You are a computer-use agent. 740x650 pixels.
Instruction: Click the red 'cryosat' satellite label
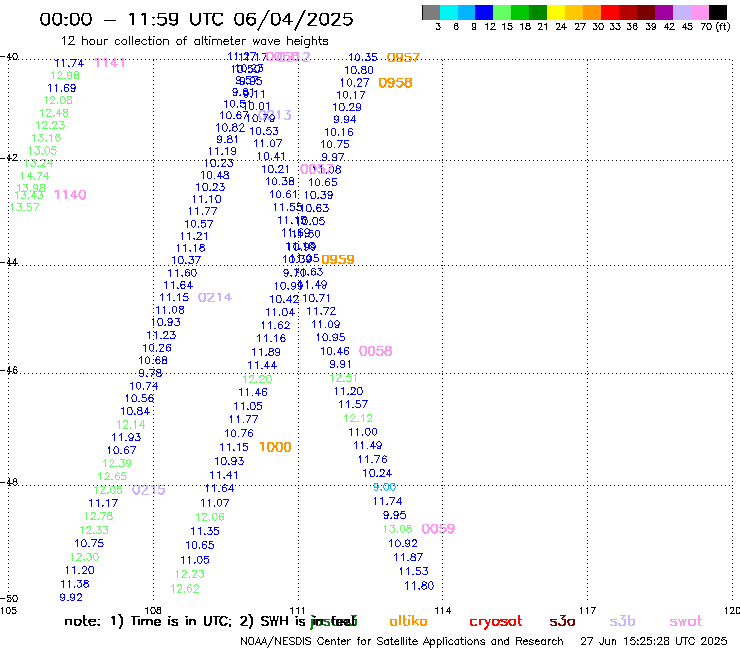(x=496, y=621)
